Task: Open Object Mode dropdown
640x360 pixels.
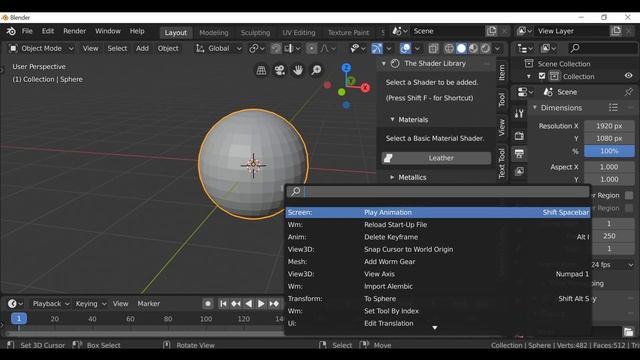Action: click(x=42, y=49)
